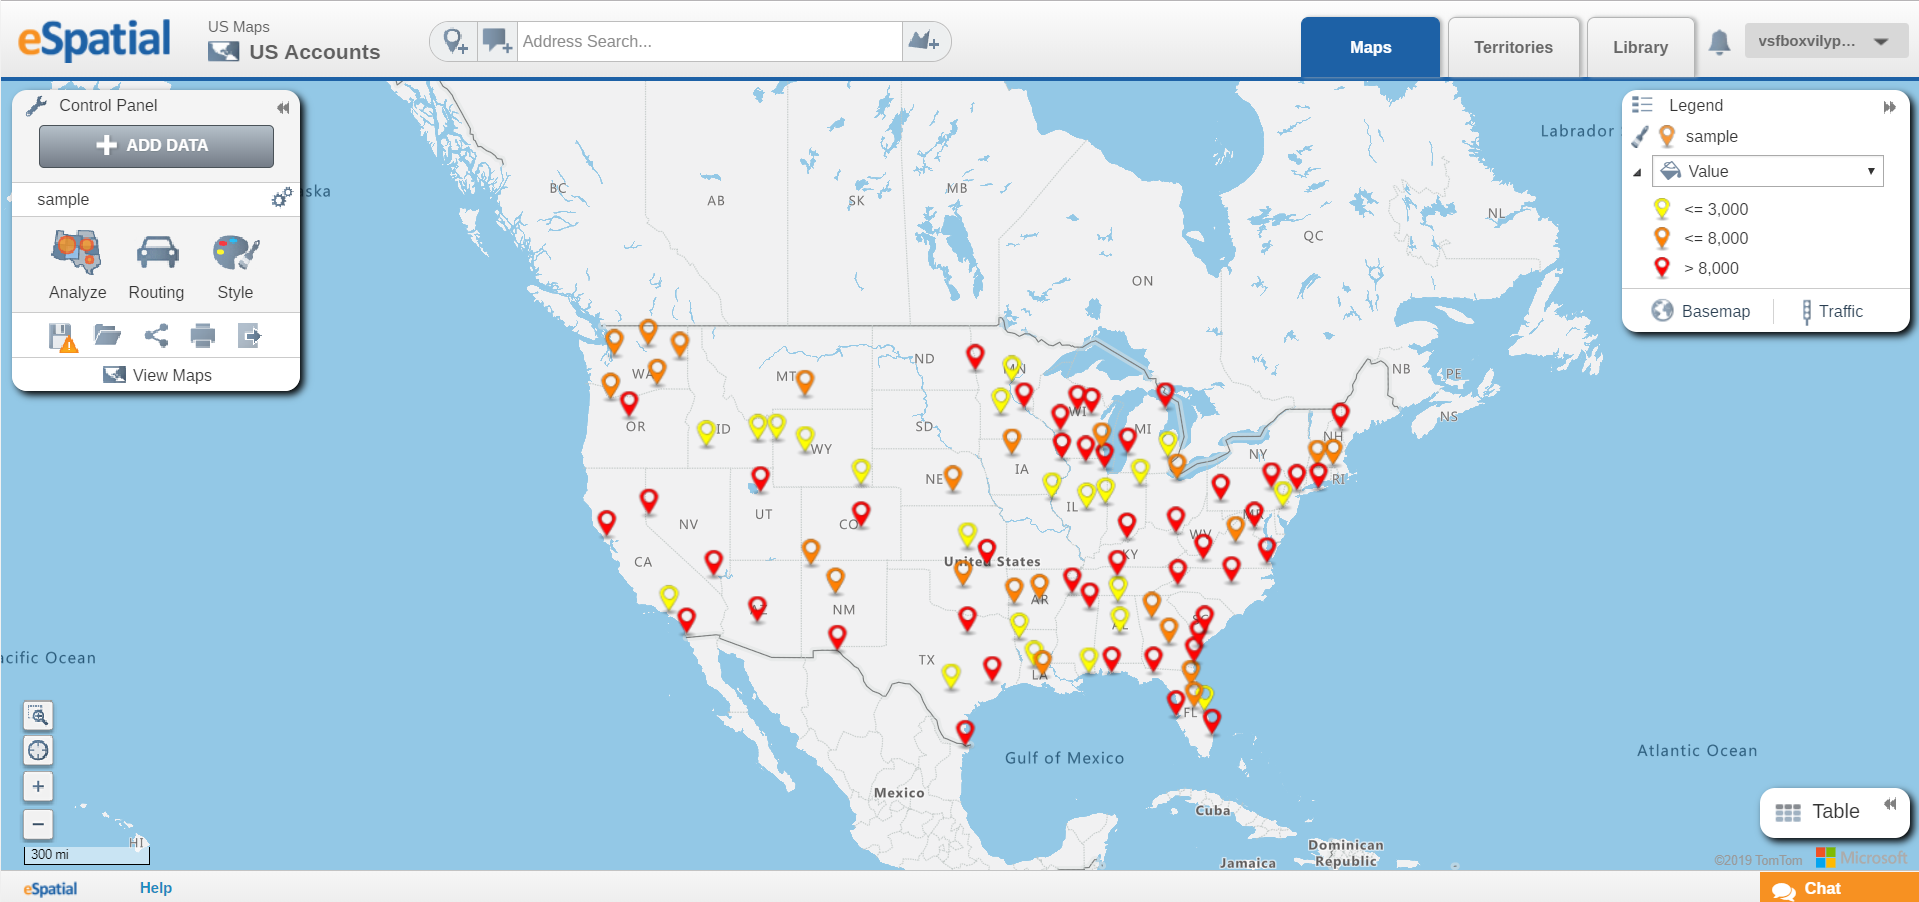Viewport: 1919px width, 902px height.
Task: Click the print map icon
Action: (x=203, y=335)
